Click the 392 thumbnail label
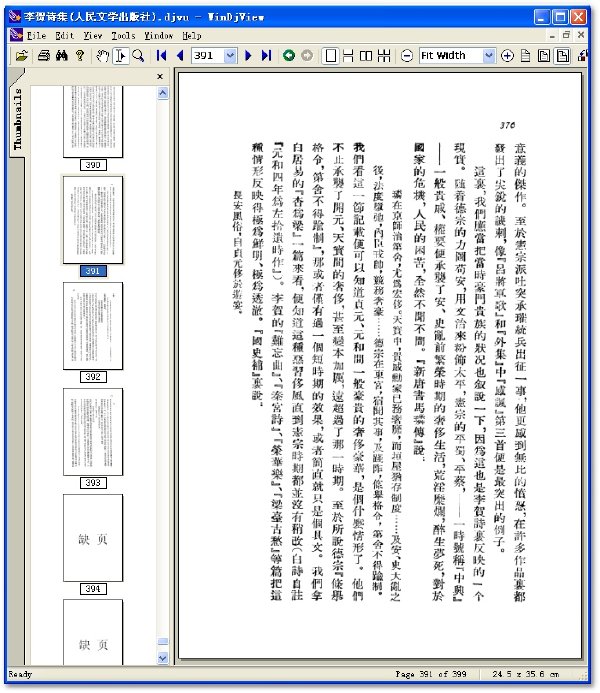The image size is (600, 693). (x=93, y=377)
